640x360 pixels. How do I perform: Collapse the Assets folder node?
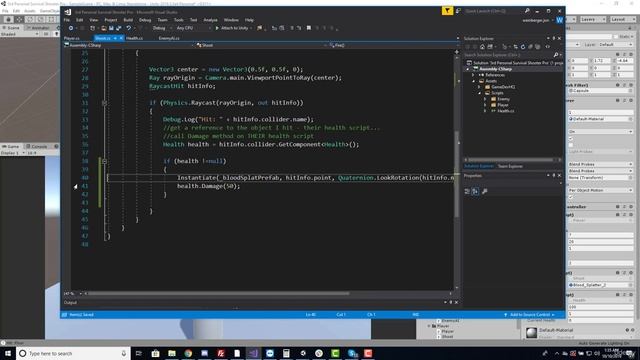(473, 81)
